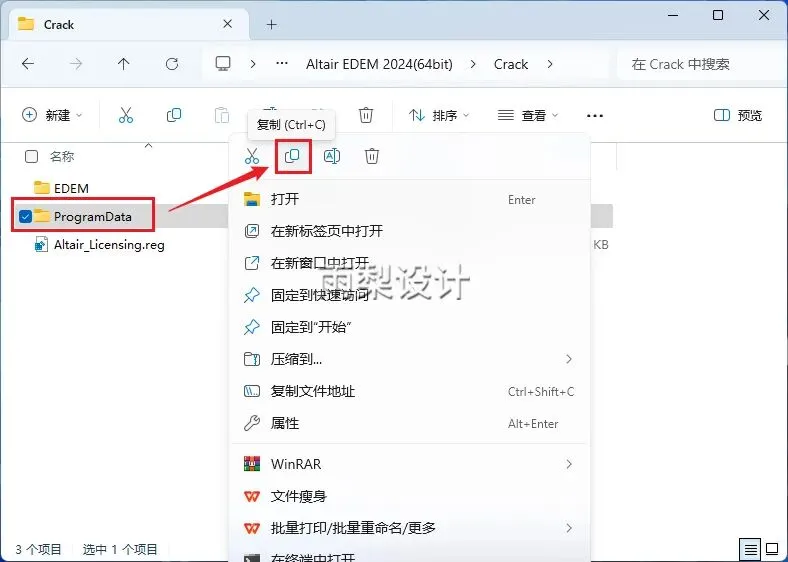This screenshot has height=562, width=788.
Task: Open the 新建 dropdown
Action: pos(52,115)
